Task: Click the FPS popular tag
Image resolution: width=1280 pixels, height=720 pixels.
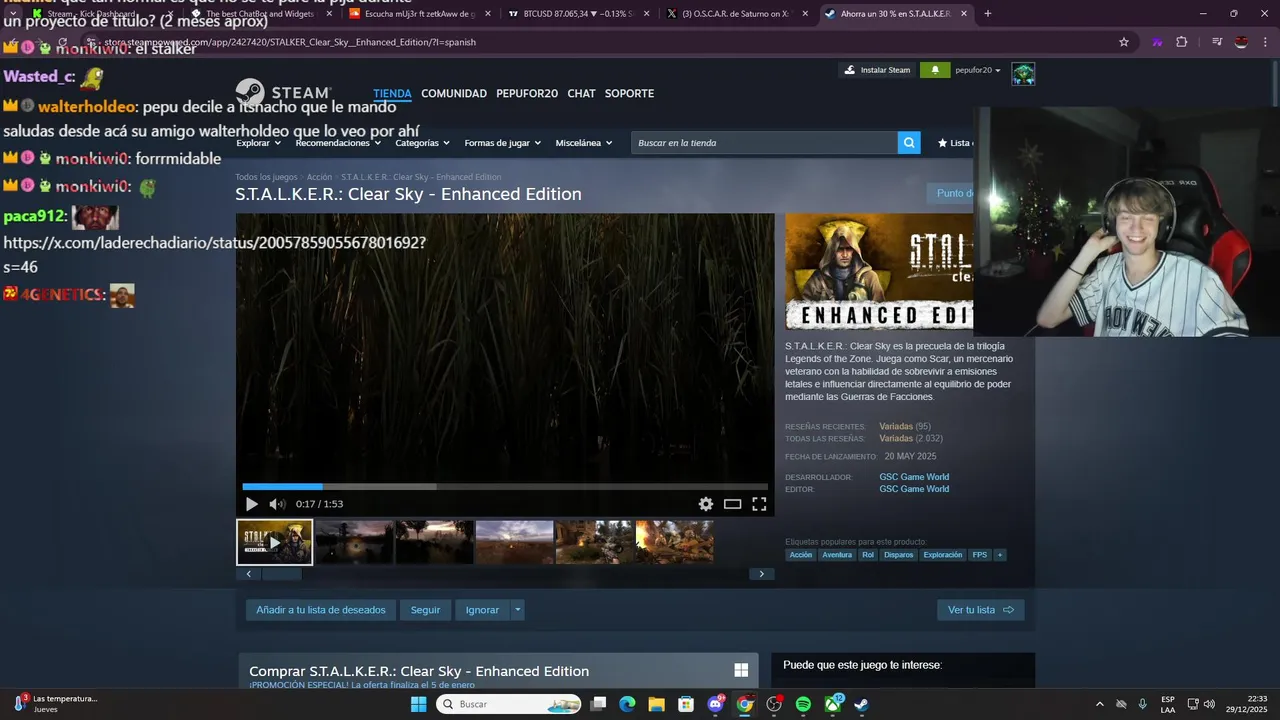Action: click(979, 555)
